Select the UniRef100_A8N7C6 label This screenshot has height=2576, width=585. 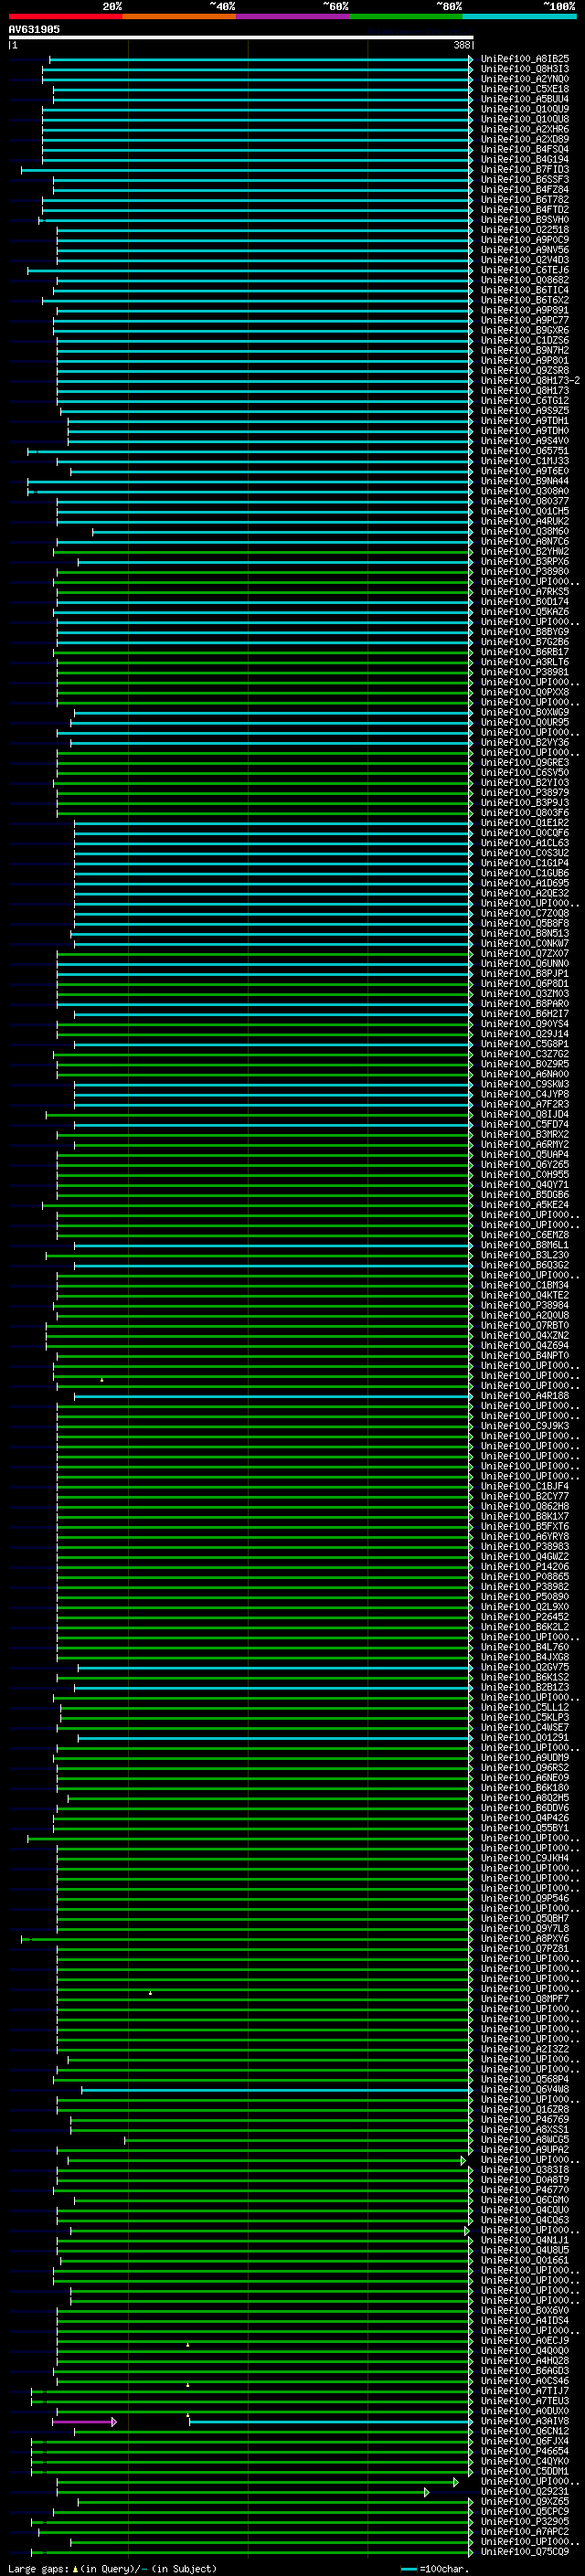(x=525, y=542)
